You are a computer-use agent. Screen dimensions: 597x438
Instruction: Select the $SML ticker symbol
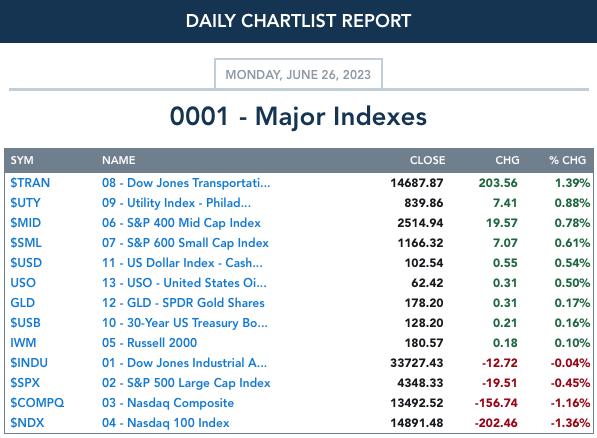pos(26,243)
